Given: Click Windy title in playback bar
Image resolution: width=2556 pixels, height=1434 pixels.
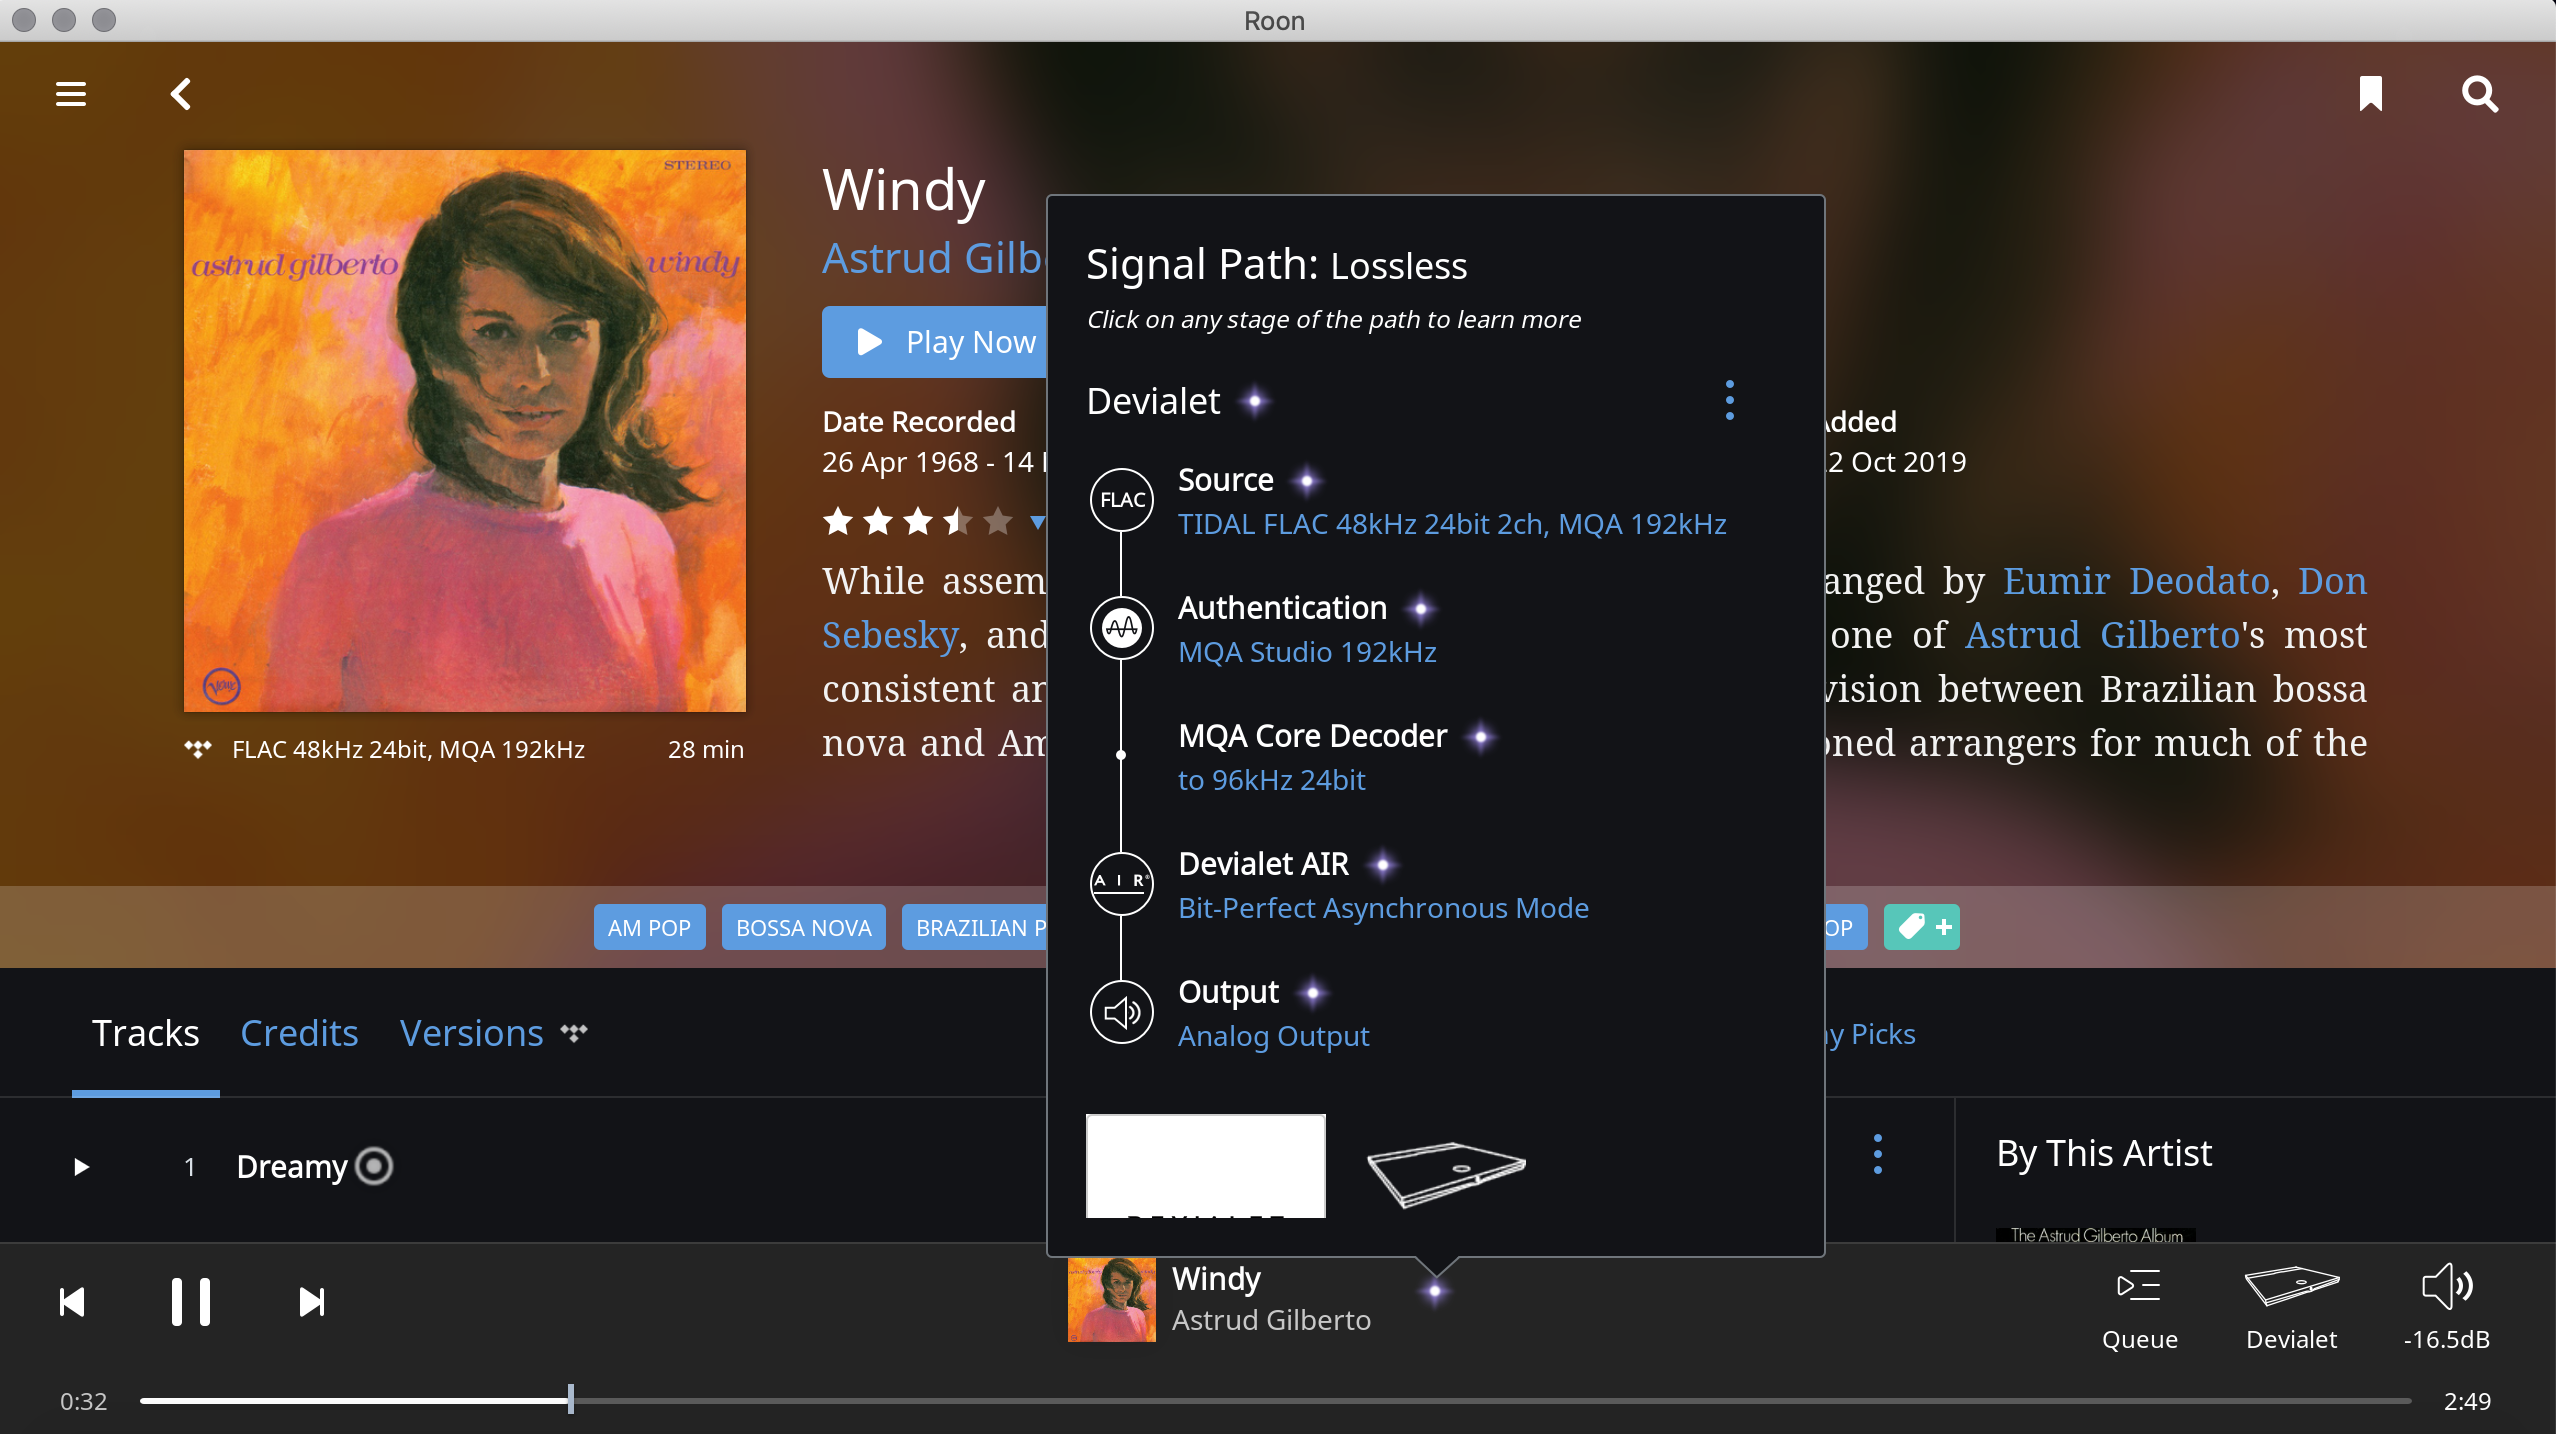Looking at the screenshot, I should [1216, 1279].
